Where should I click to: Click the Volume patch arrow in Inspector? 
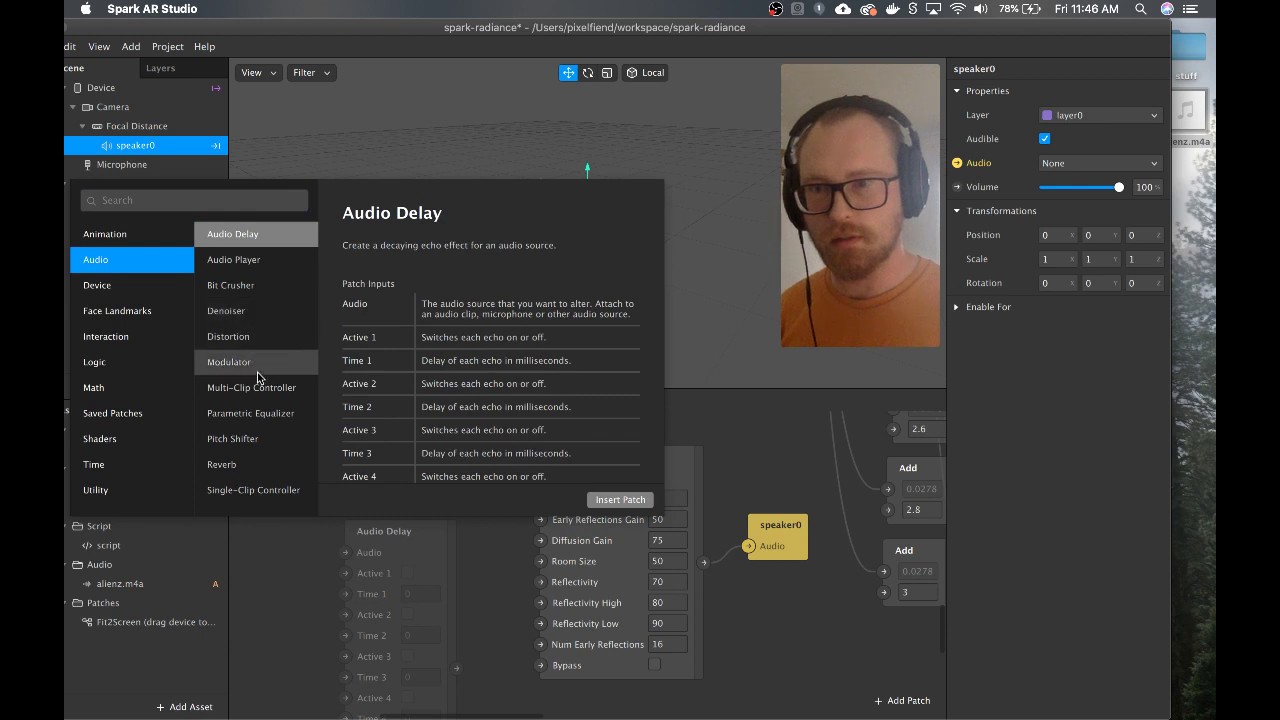point(957,187)
